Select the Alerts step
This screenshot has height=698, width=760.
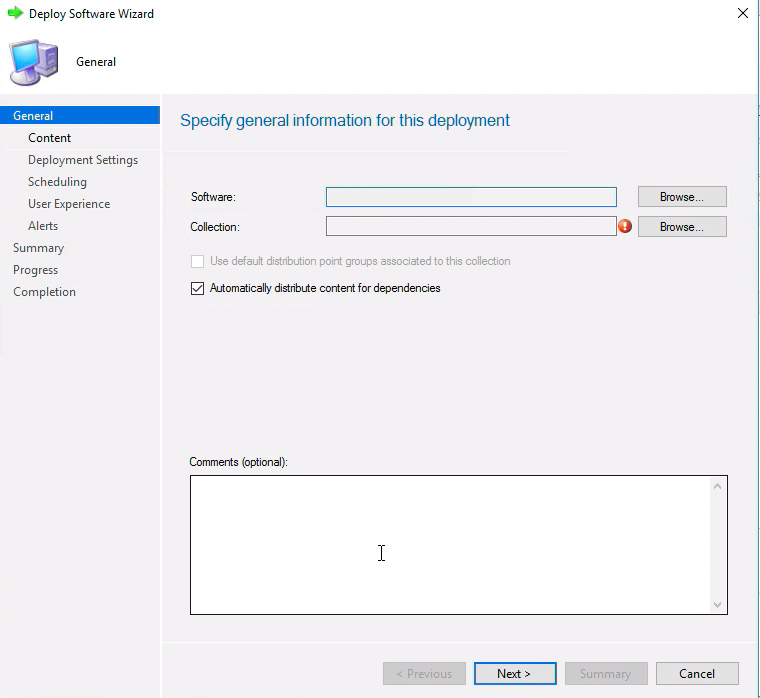click(x=43, y=226)
